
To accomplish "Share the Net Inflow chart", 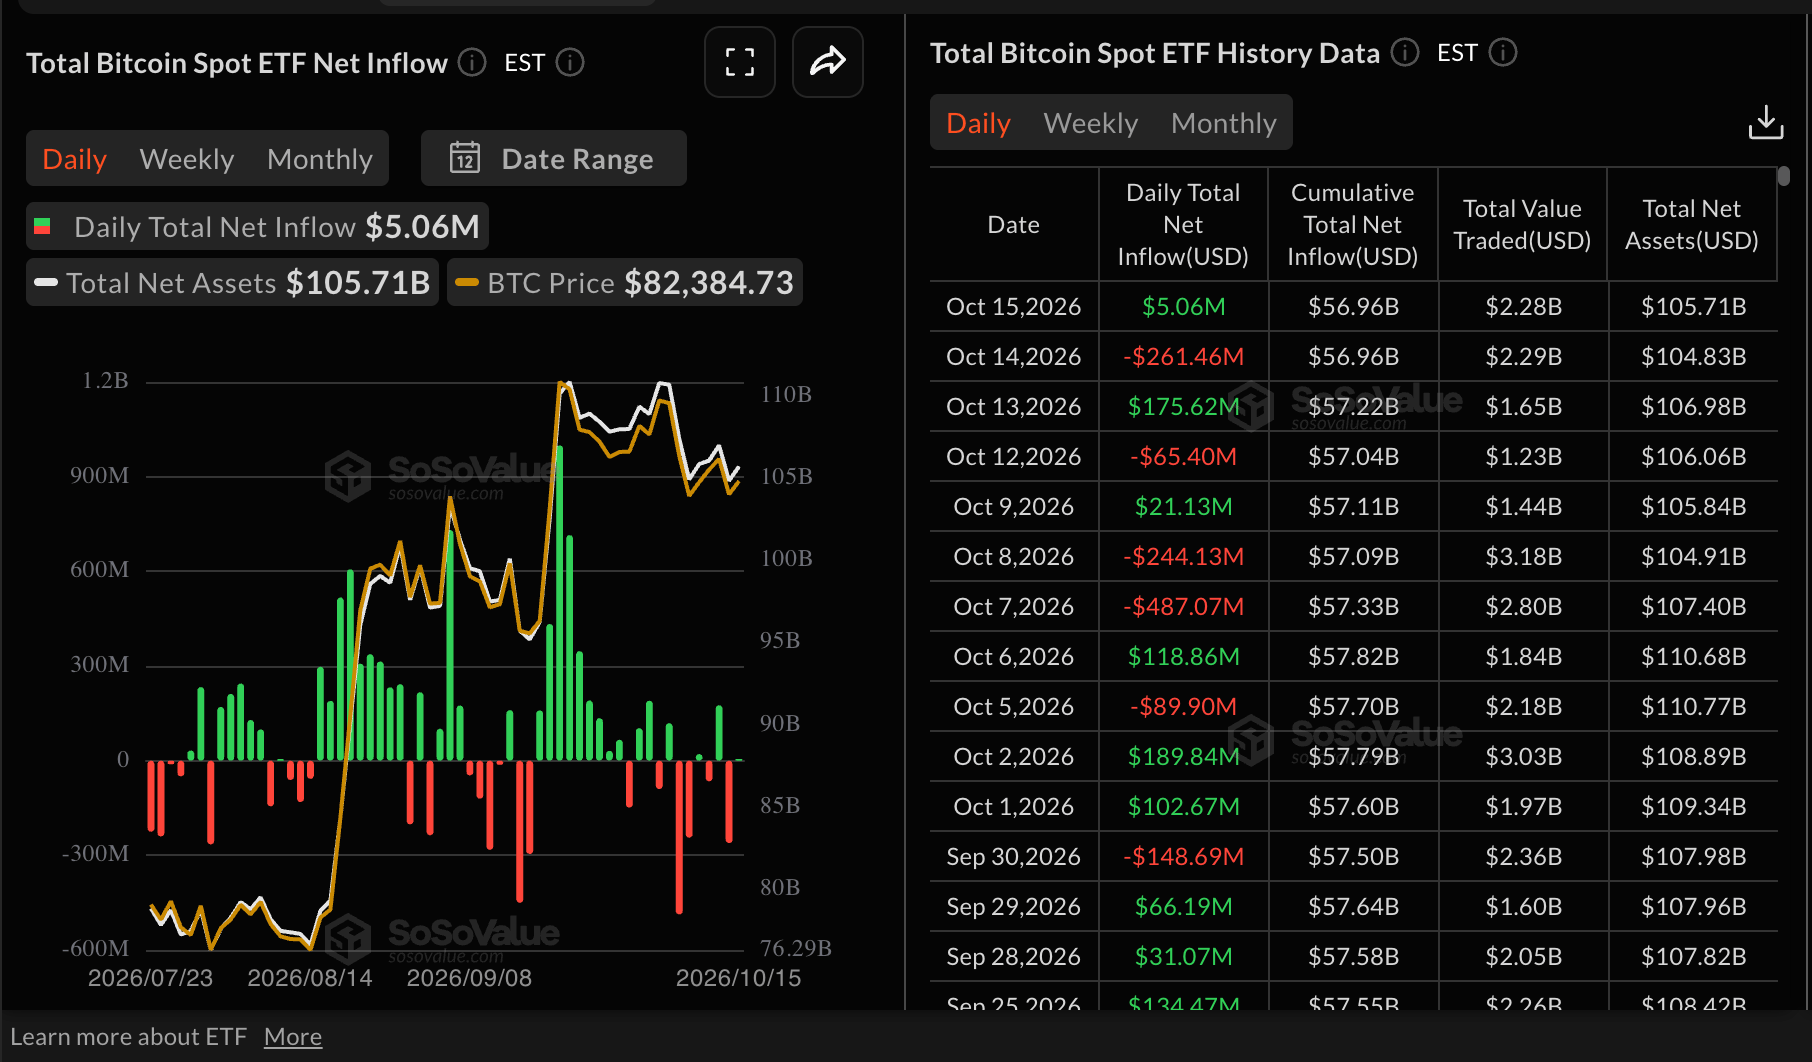I will (828, 62).
